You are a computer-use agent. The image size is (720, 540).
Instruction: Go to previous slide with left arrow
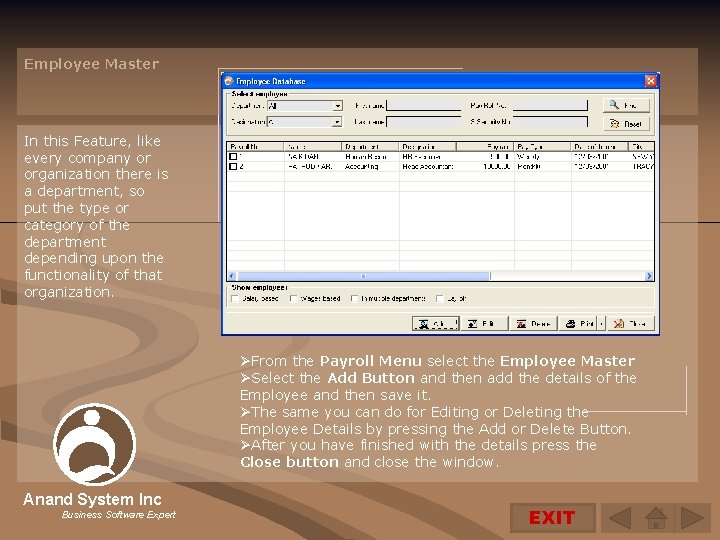(619, 518)
